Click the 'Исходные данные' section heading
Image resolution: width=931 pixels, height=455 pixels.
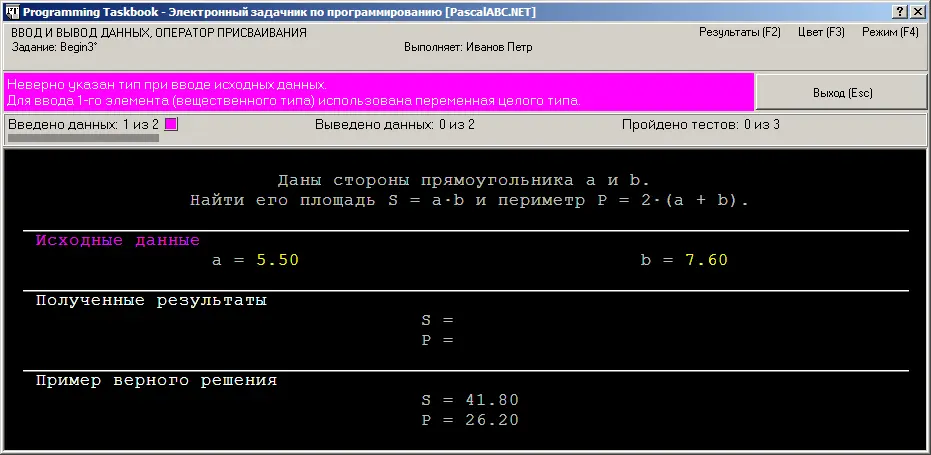[x=118, y=241]
